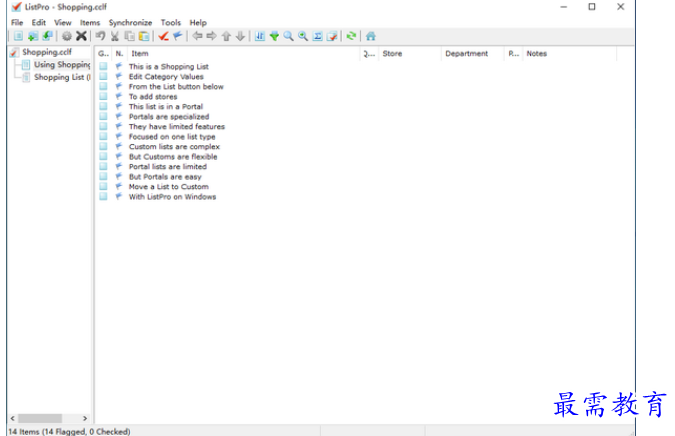Click the note with checkmark toolbar icon
The height and width of the screenshot is (436, 675).
332,36
